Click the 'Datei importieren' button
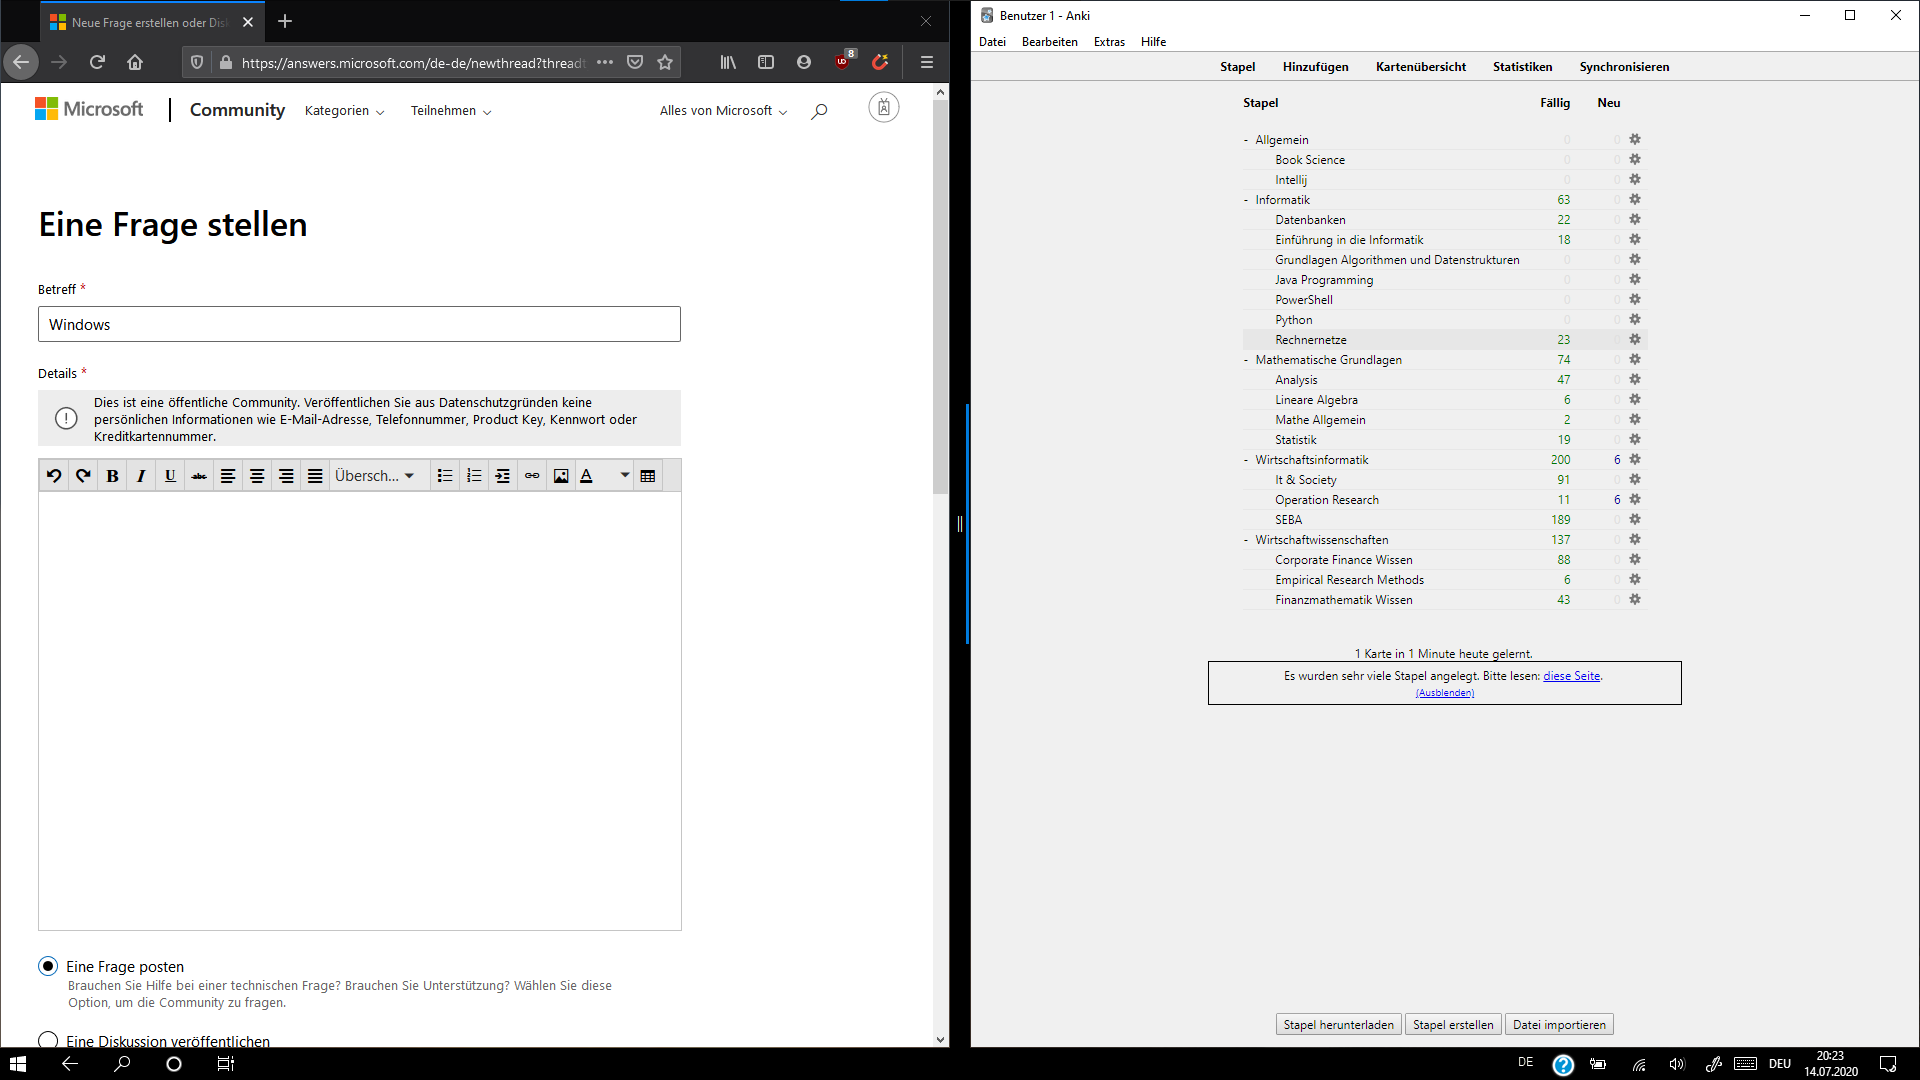The height and width of the screenshot is (1080, 1920). pos(1559,1025)
